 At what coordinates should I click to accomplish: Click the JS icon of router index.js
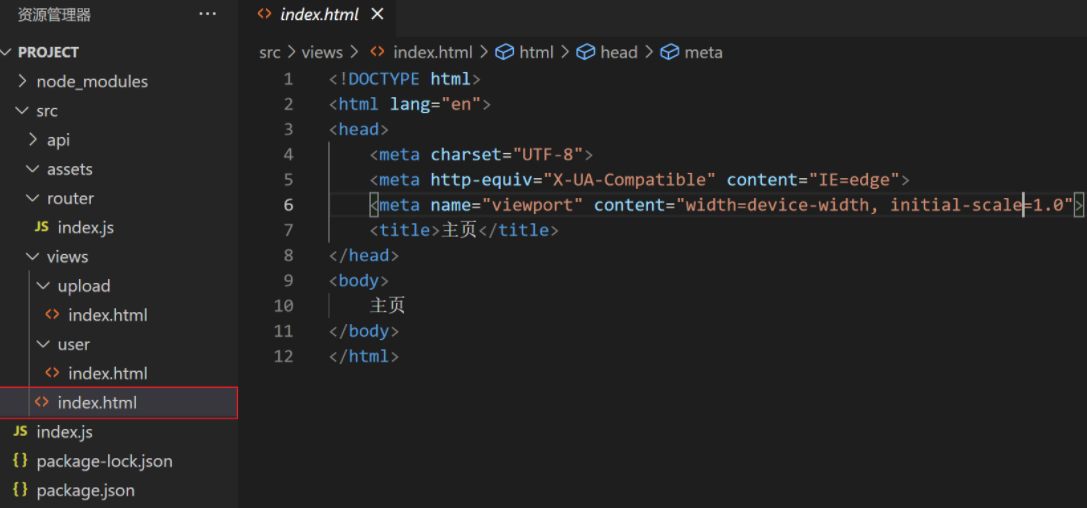(42, 227)
